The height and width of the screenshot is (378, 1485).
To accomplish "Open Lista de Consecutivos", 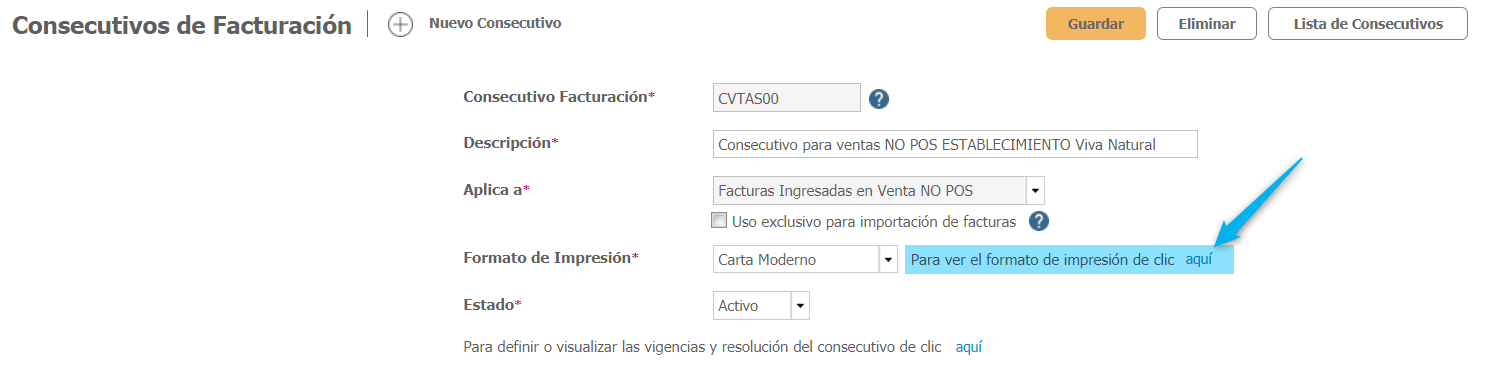I will coord(1368,24).
